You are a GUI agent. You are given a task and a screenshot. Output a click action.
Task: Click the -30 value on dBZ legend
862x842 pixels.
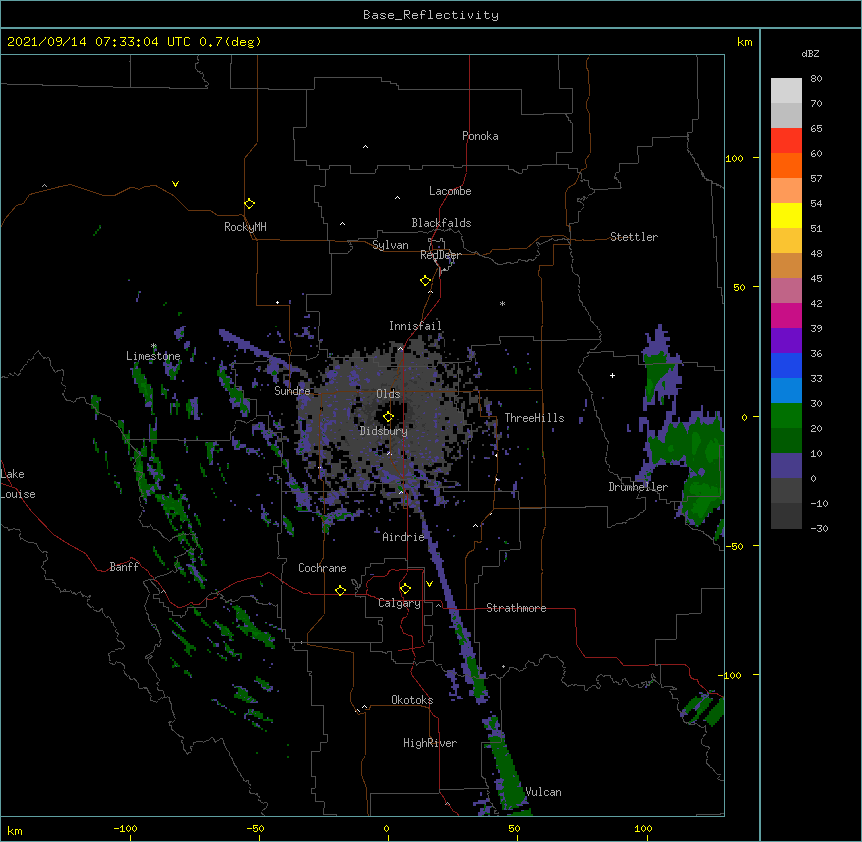819,528
